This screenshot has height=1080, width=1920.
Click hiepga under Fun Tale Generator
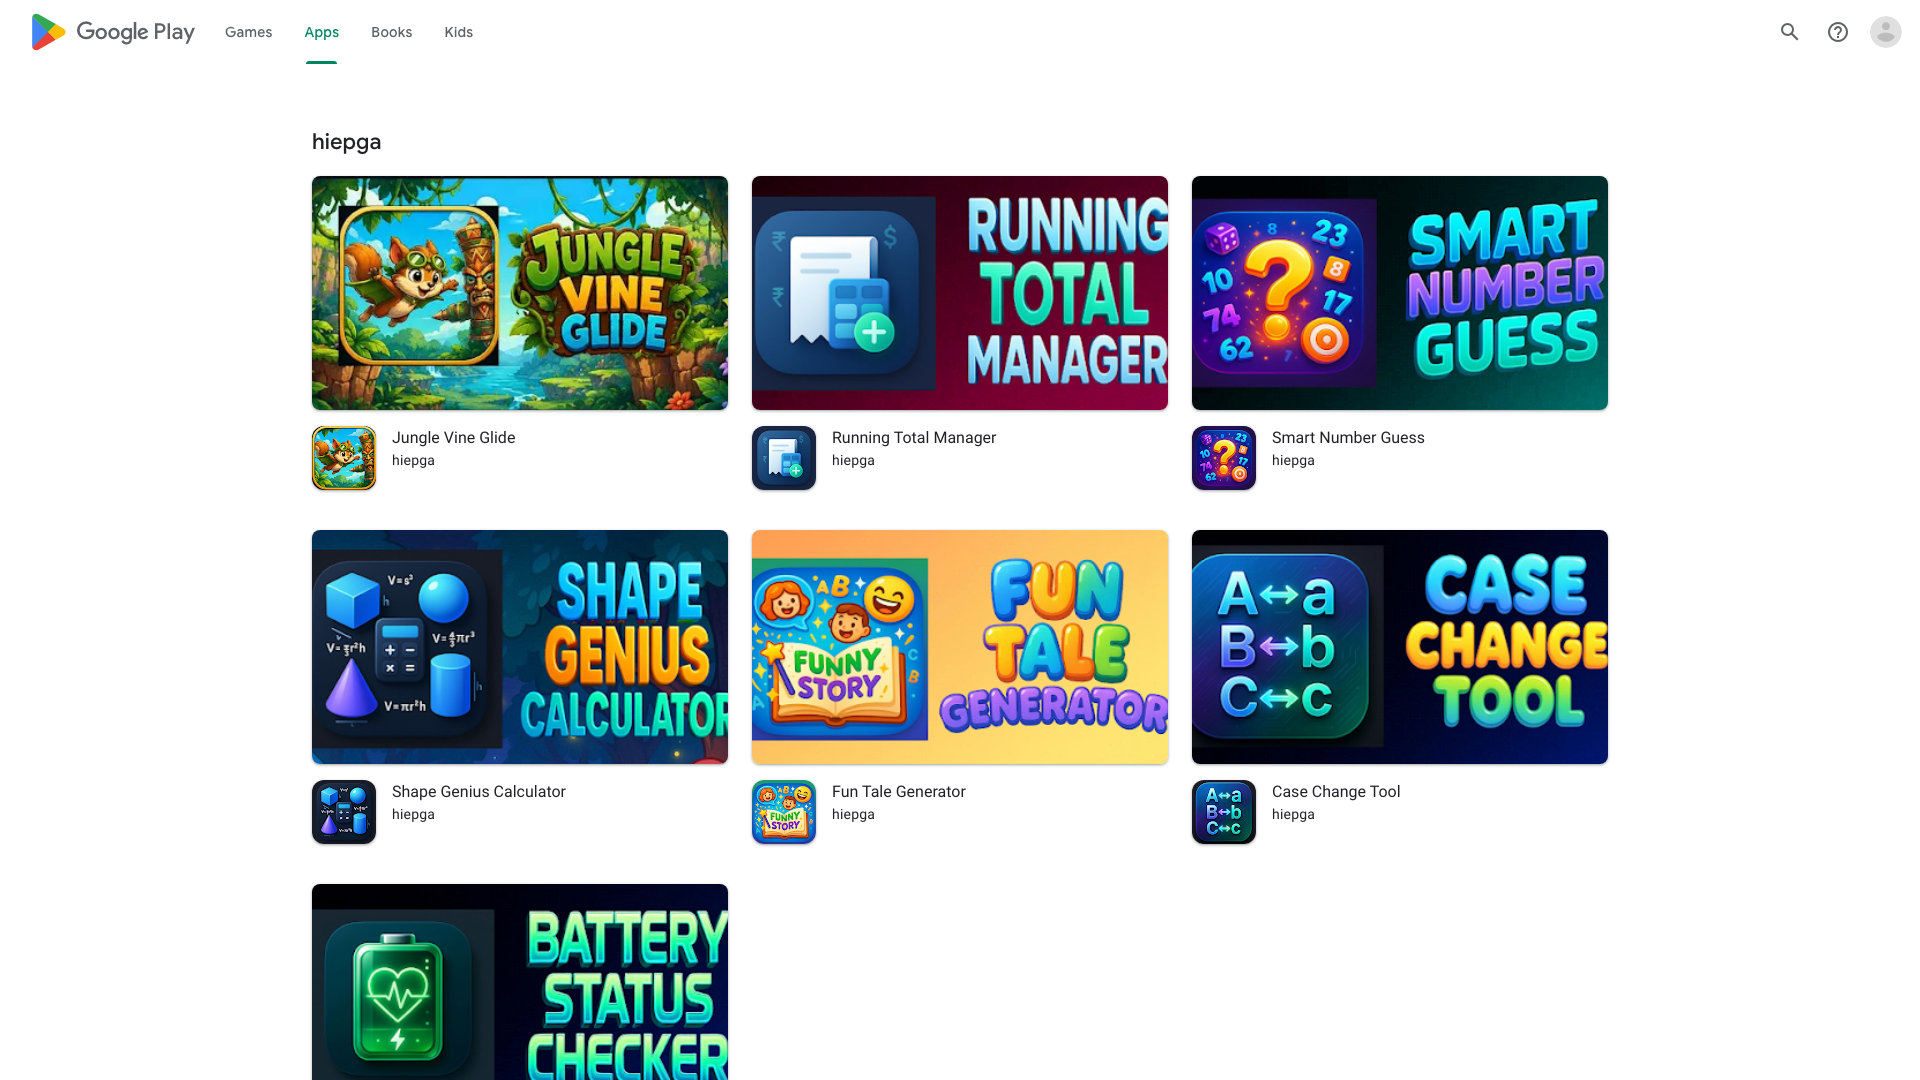(853, 815)
